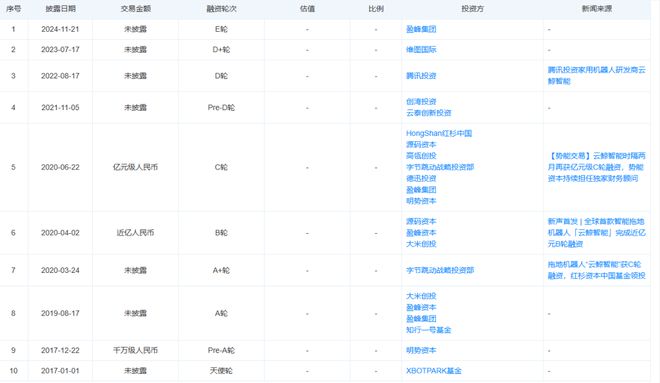Open 高领创投 investor link
The image size is (660, 383).
pyautogui.click(x=421, y=156)
